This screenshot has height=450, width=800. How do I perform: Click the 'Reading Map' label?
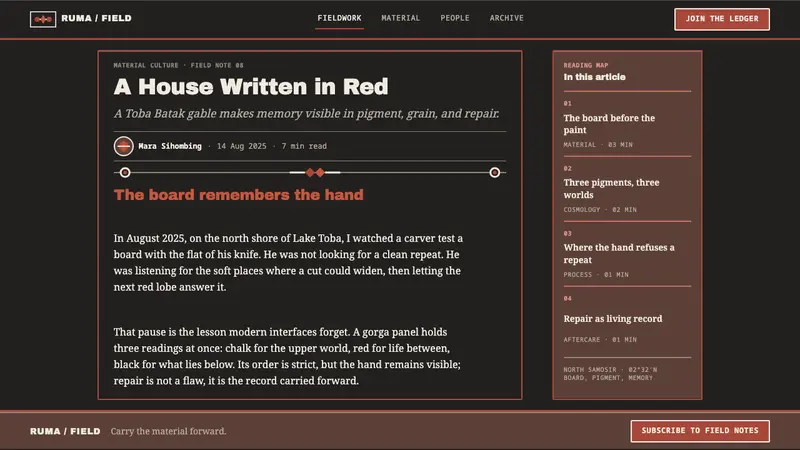tap(586, 65)
